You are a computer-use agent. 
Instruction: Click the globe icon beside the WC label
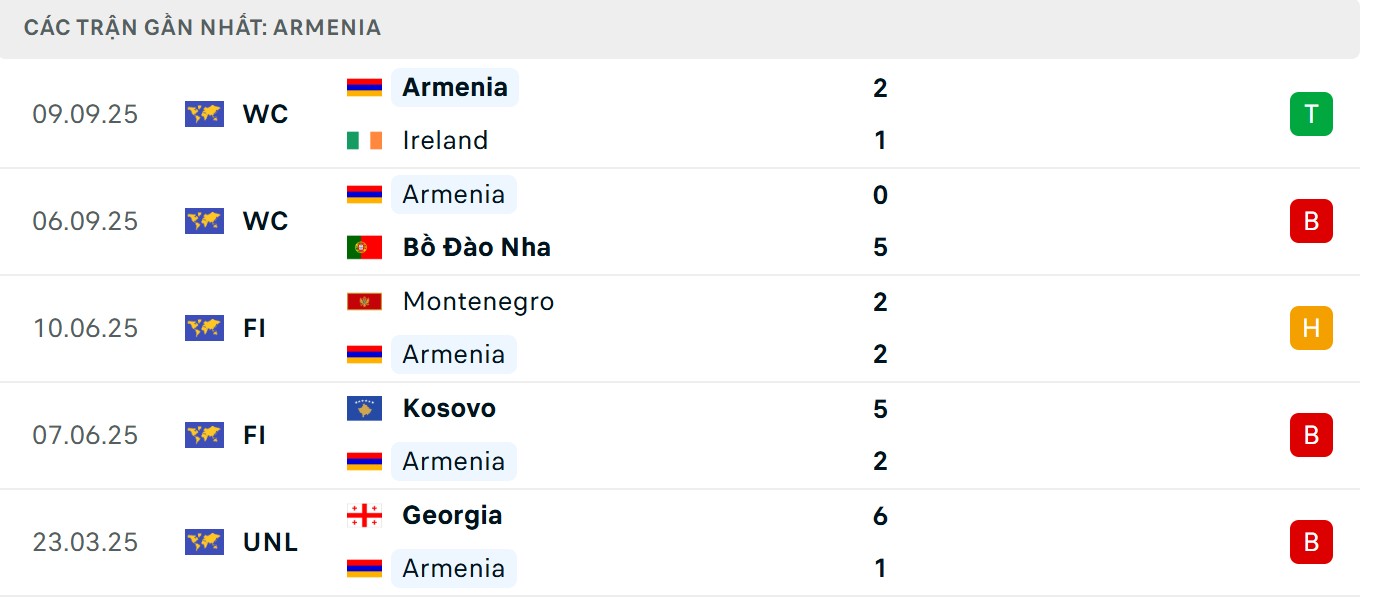204,114
